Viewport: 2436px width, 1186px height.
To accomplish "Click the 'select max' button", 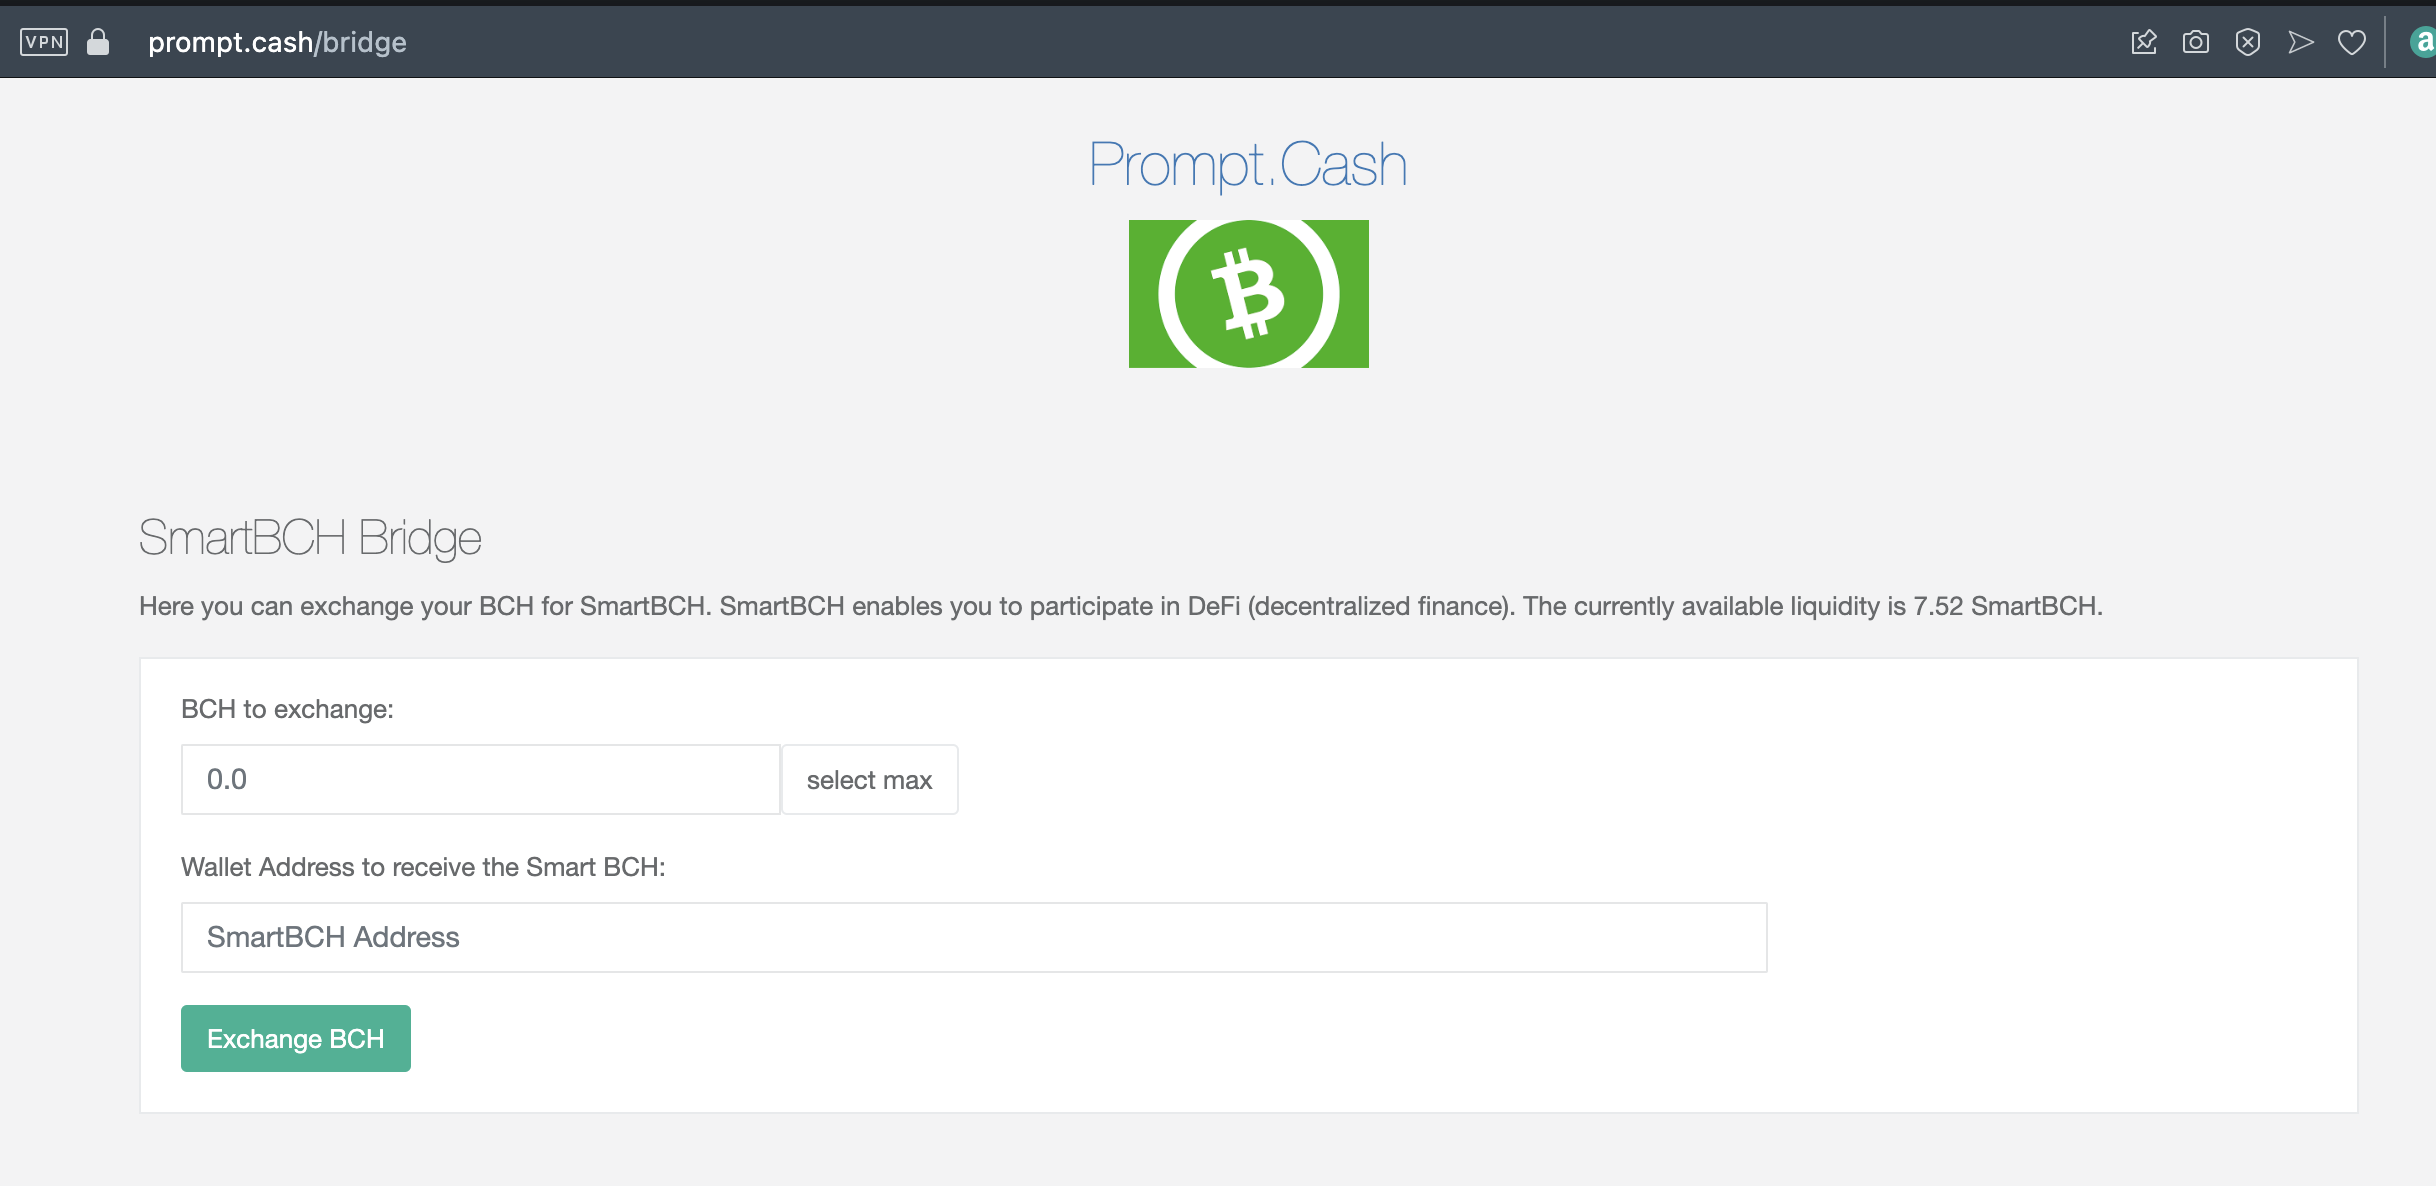I will 869,779.
